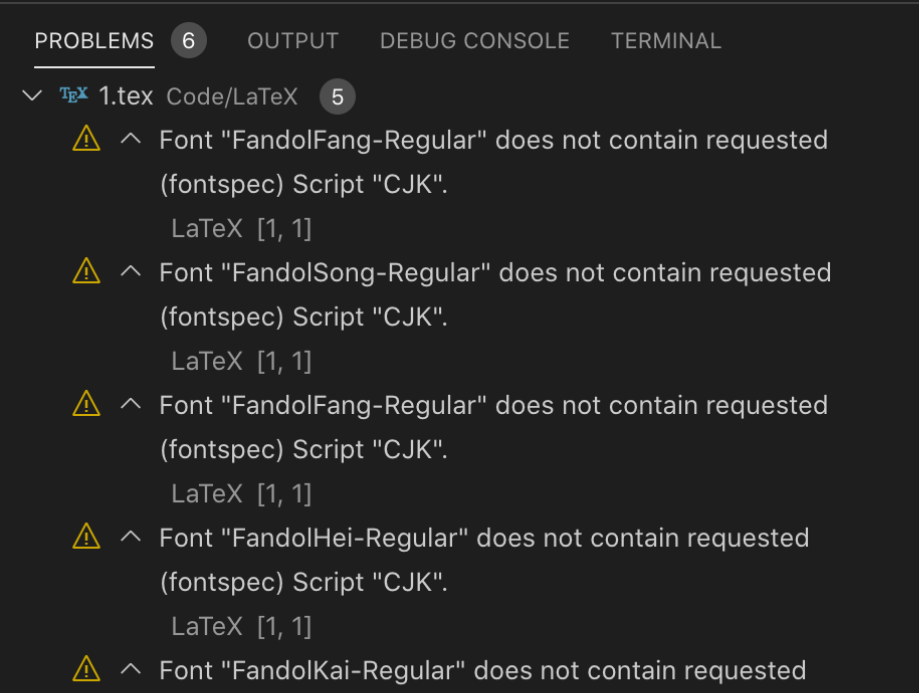919x693 pixels.
Task: Click the warning icon beside the FandolSong-Regular warning
Action: 86,271
